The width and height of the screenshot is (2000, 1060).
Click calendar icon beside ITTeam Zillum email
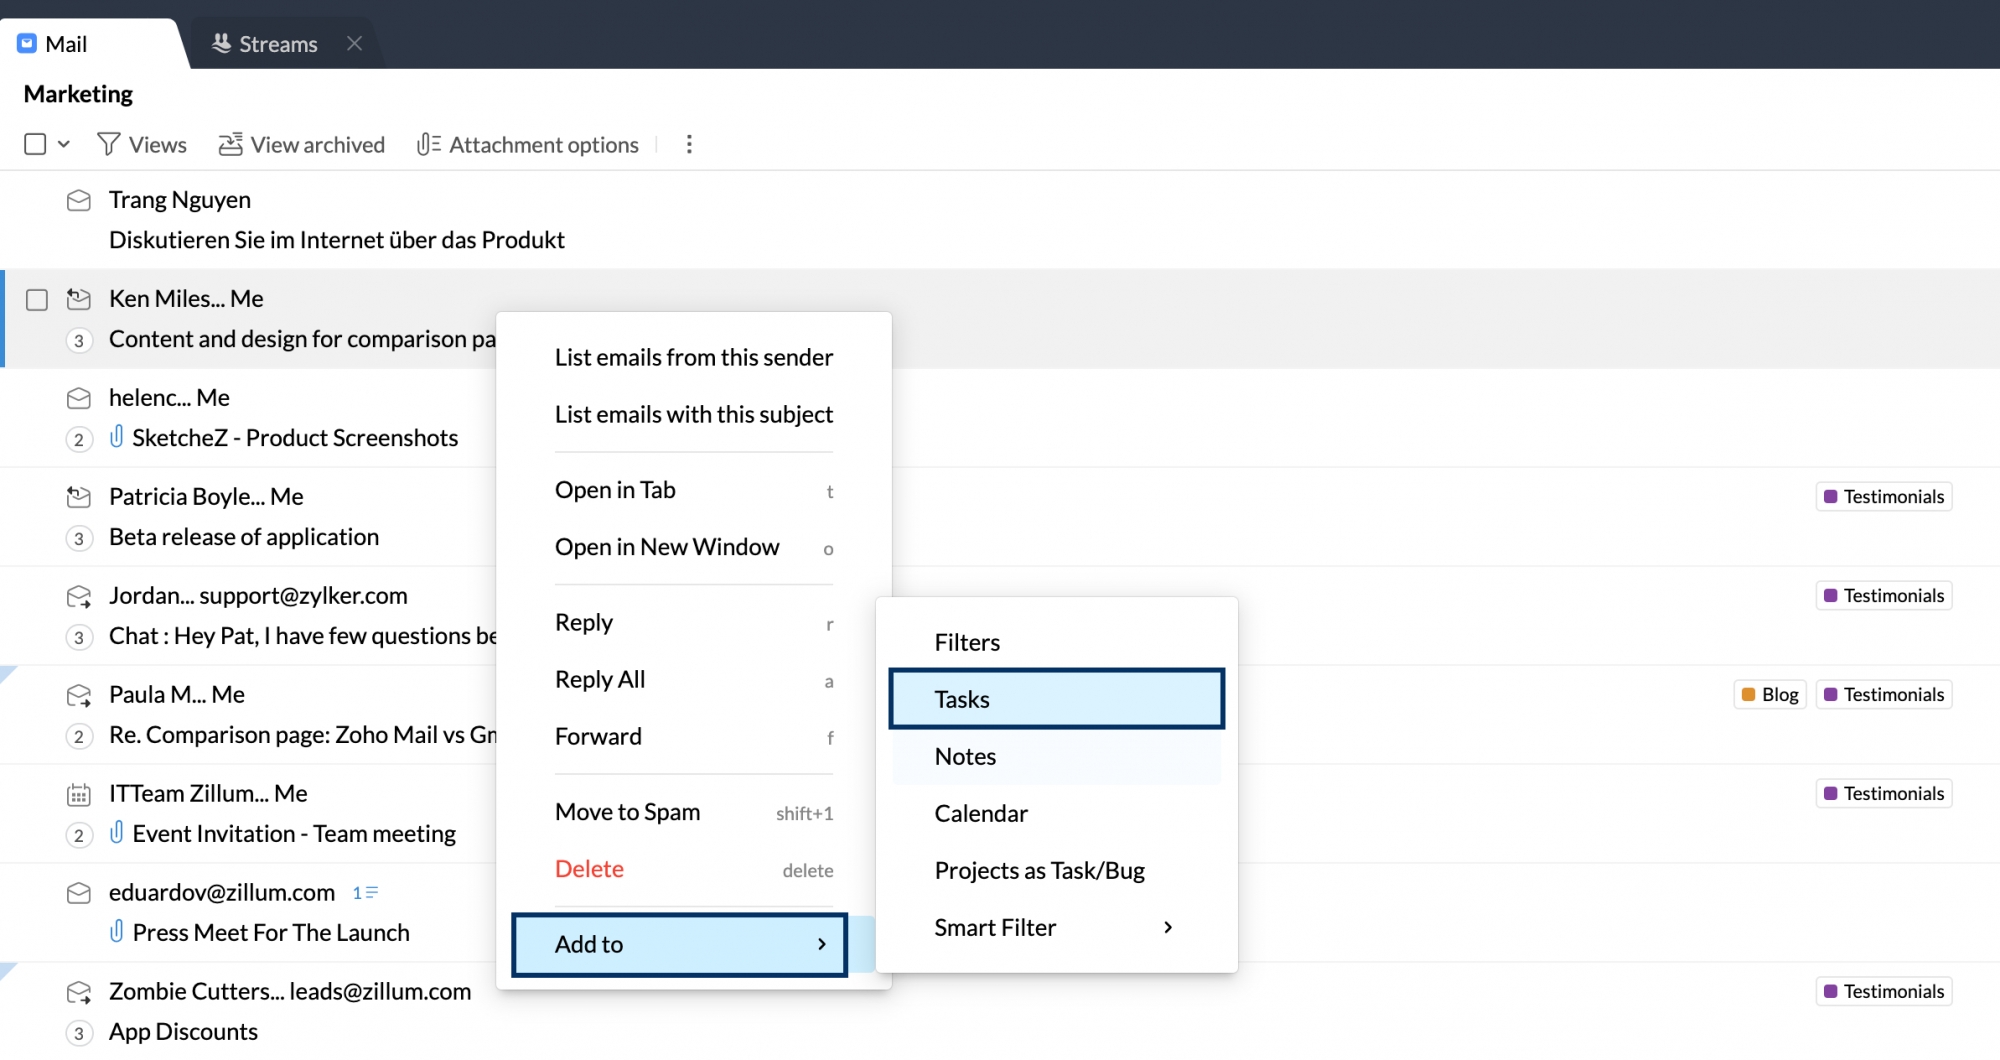point(79,795)
